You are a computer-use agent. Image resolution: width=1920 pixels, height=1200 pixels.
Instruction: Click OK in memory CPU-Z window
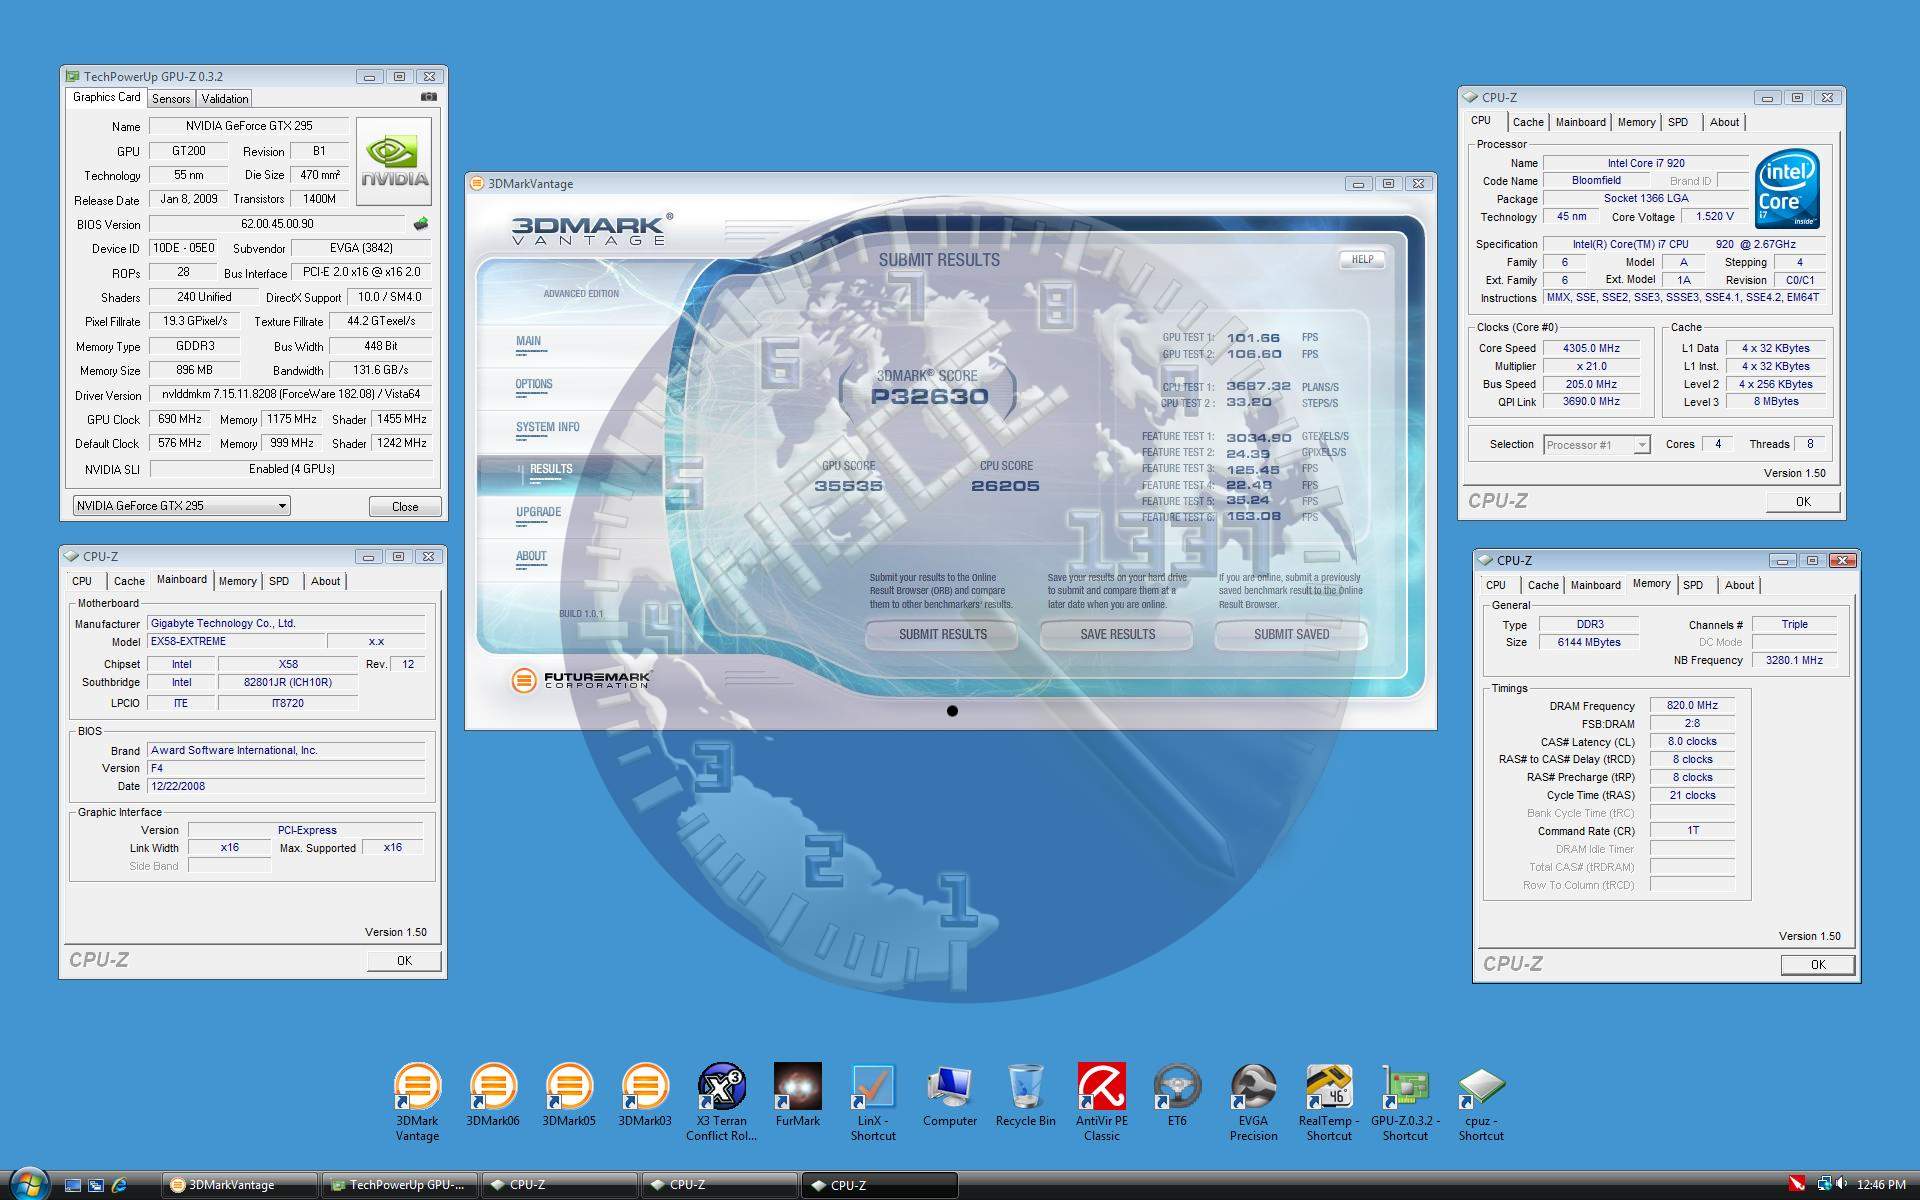click(1818, 965)
